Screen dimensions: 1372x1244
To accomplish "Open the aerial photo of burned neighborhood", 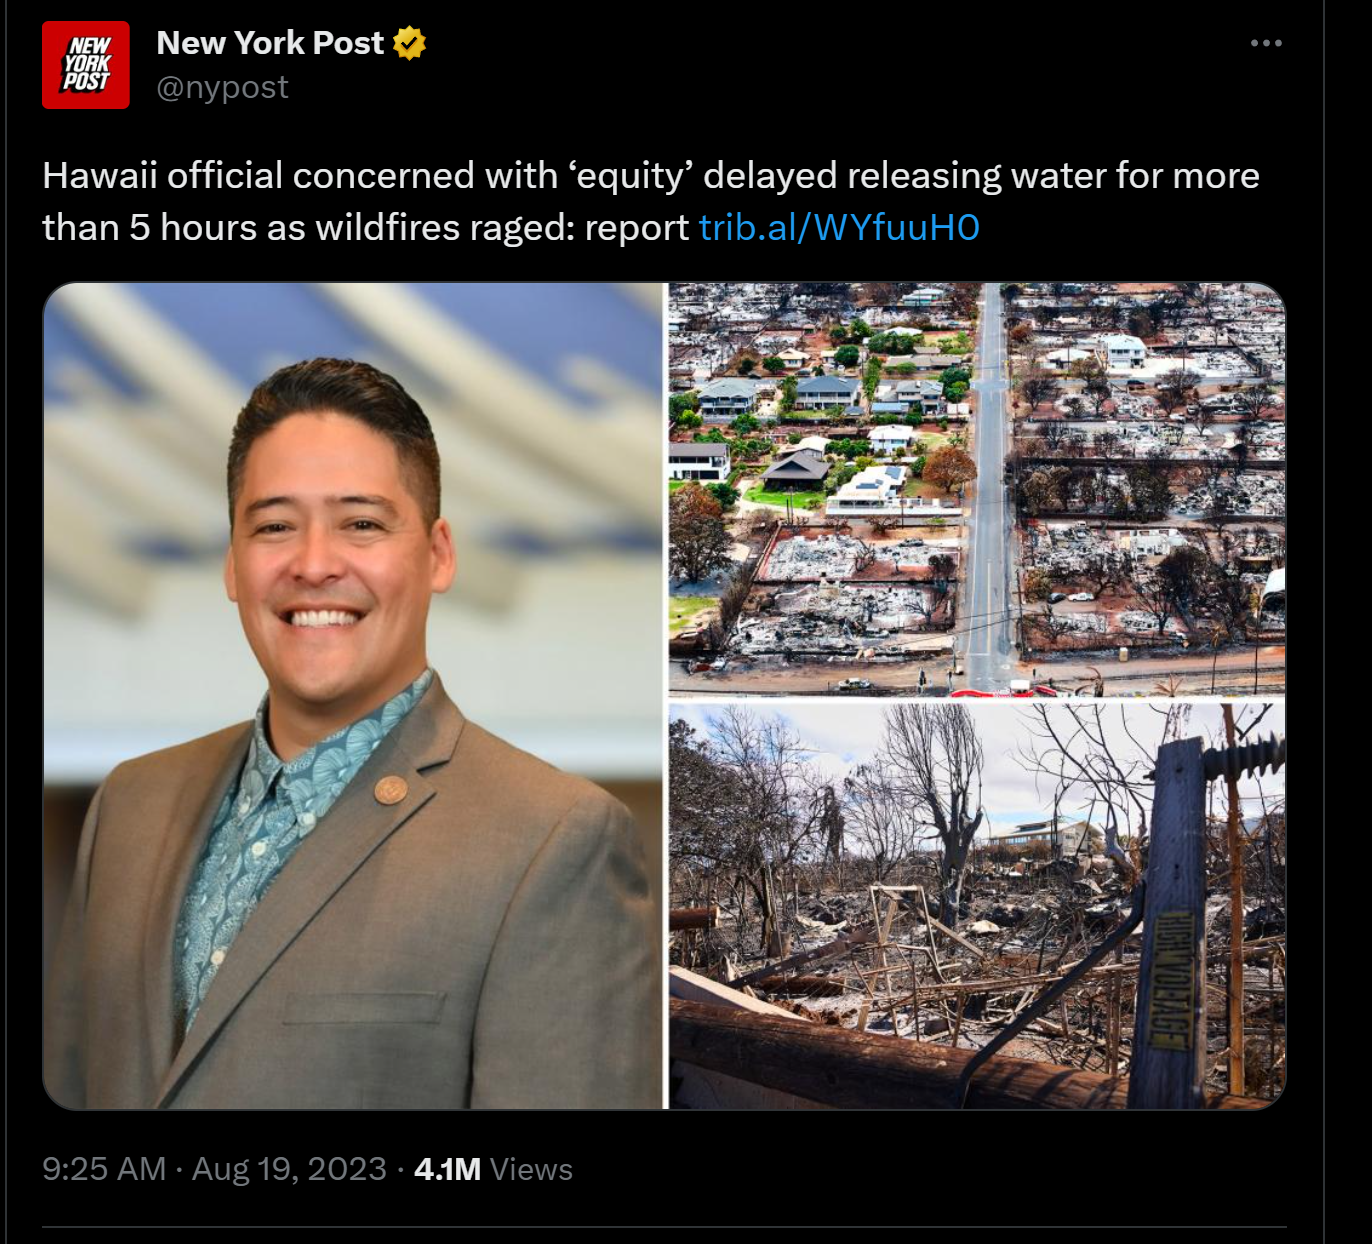I will (977, 489).
